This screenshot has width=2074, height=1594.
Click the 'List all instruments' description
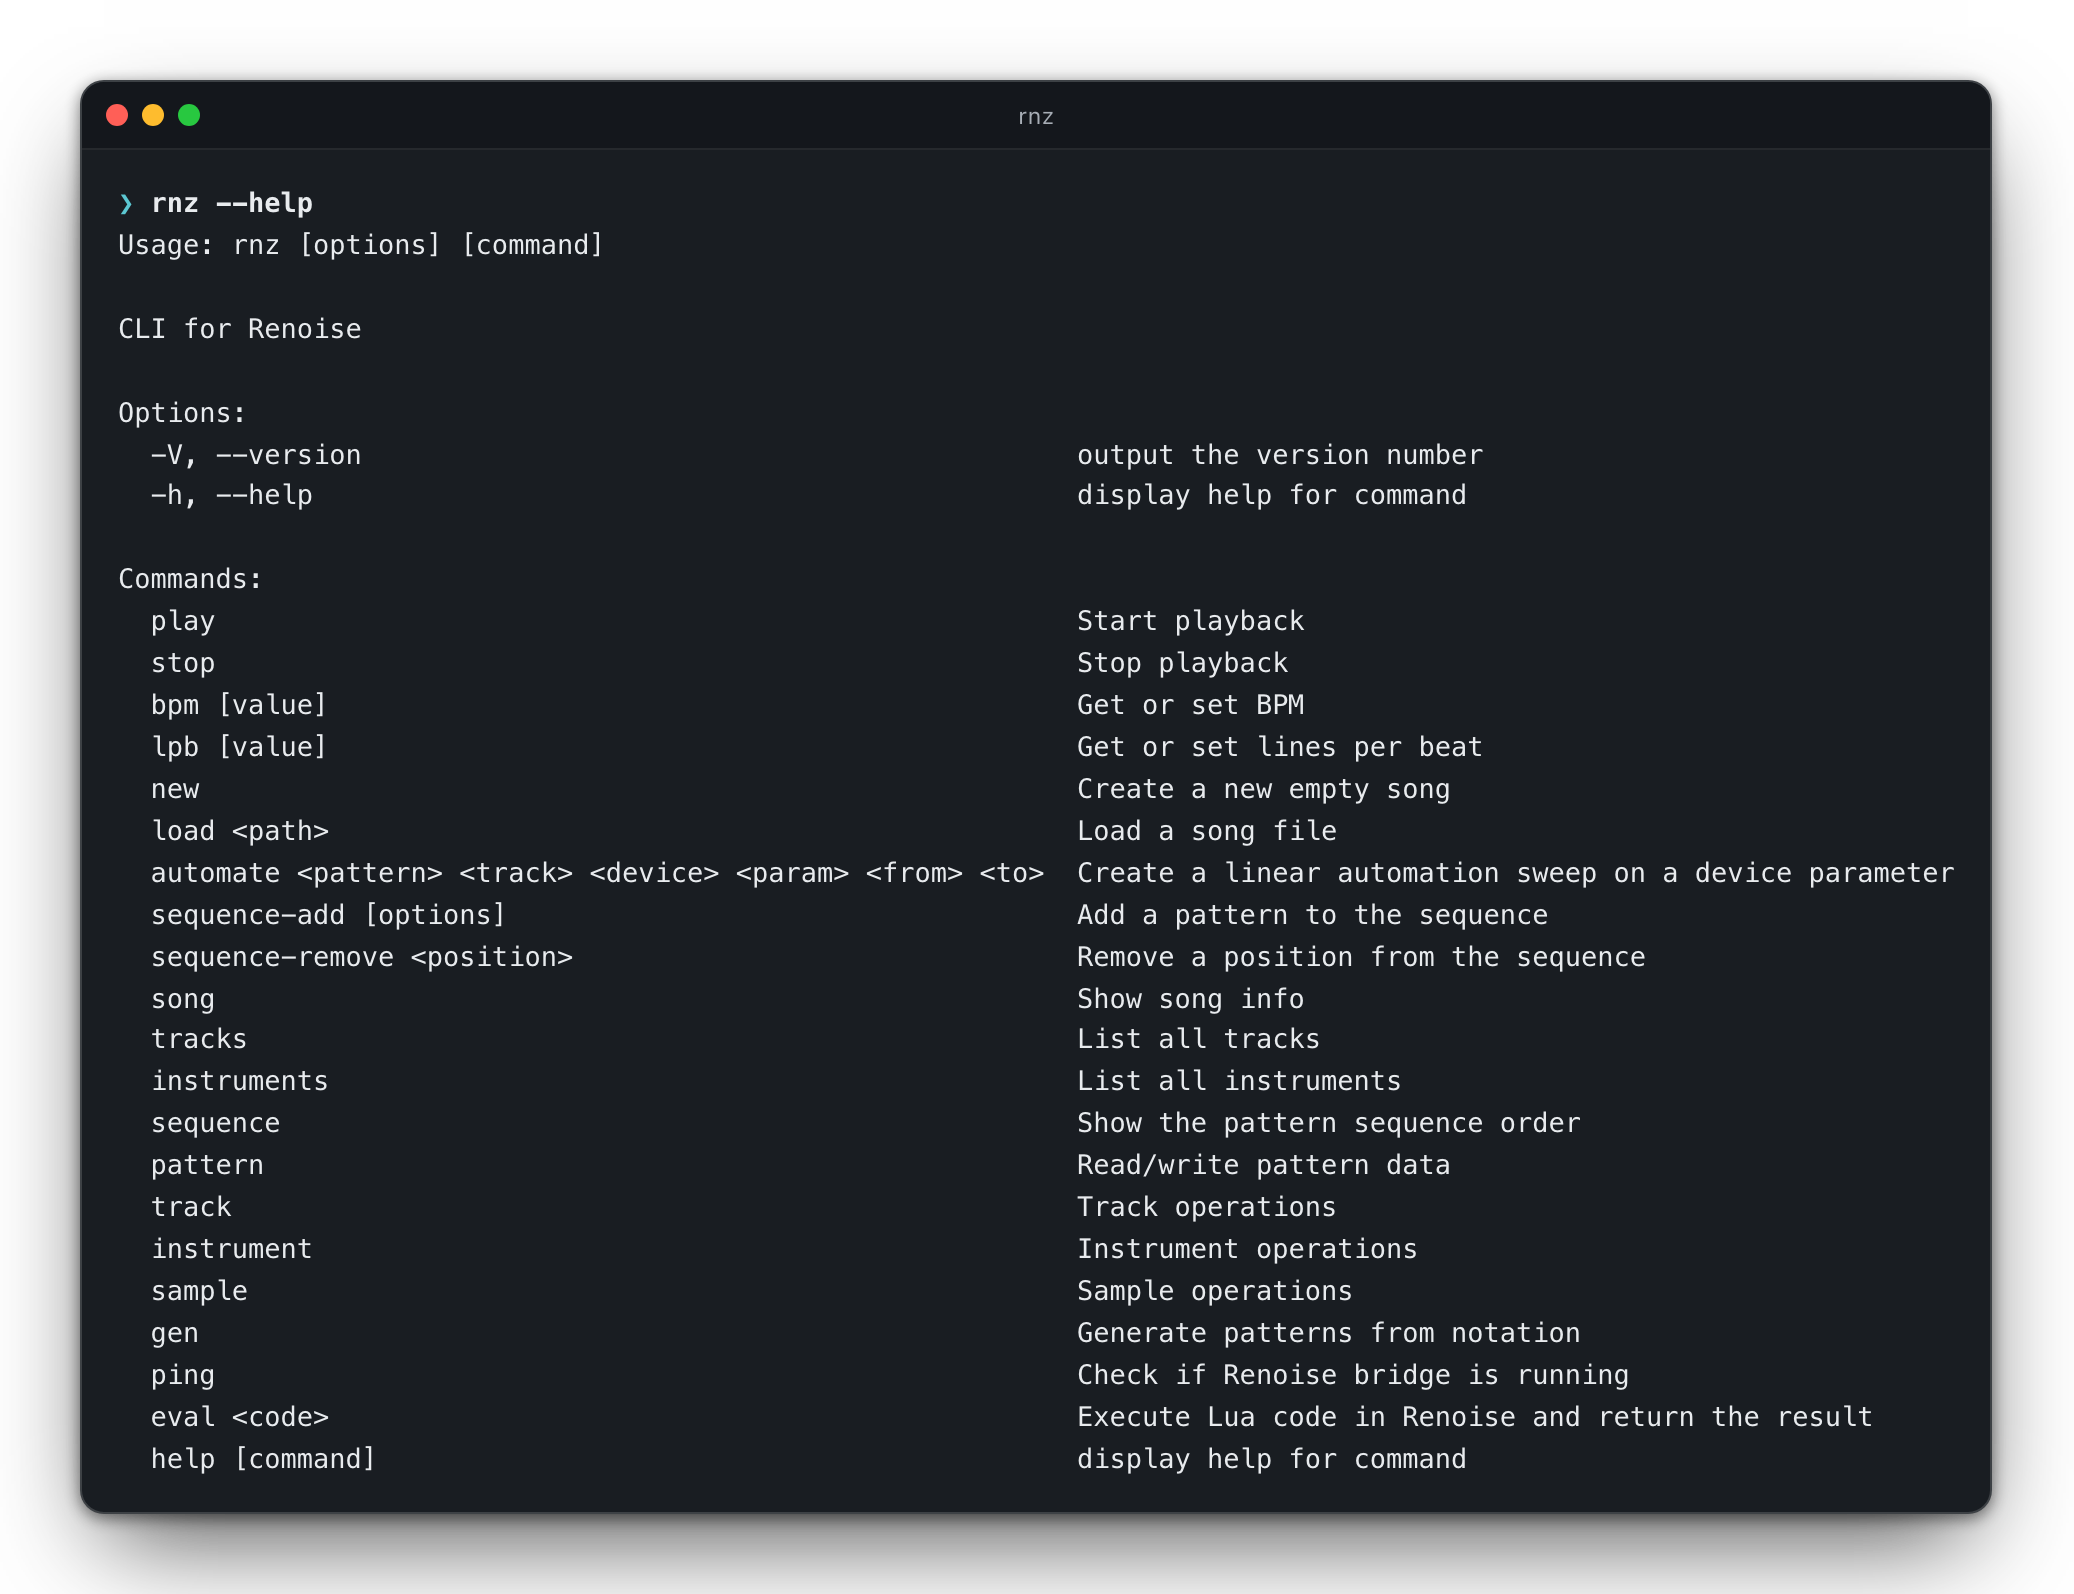click(1240, 1081)
